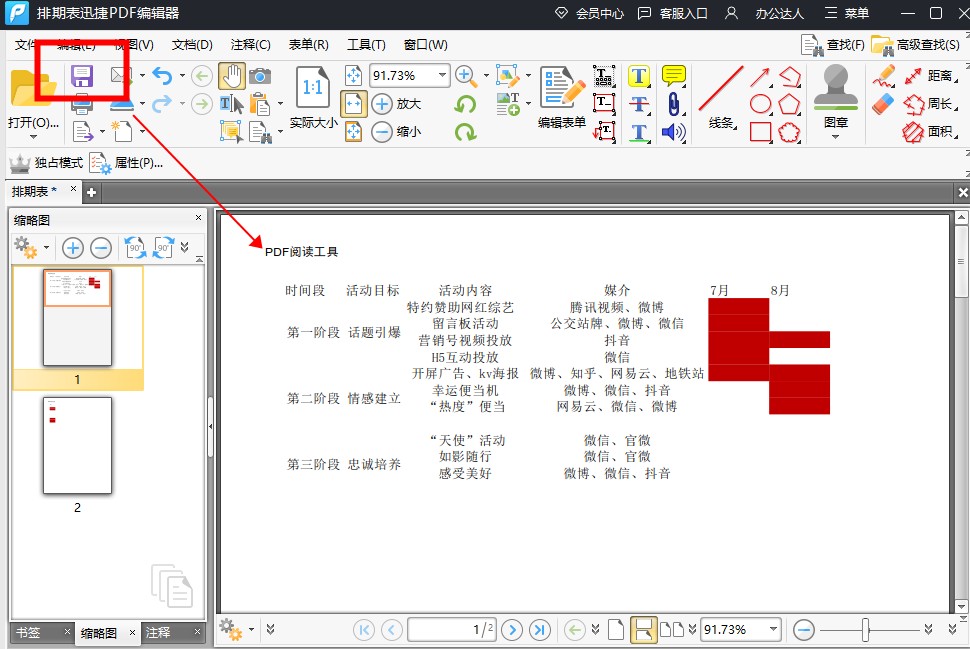Select the yellow sticky note comment tool
This screenshot has height=649, width=970.
pyautogui.click(x=674, y=76)
